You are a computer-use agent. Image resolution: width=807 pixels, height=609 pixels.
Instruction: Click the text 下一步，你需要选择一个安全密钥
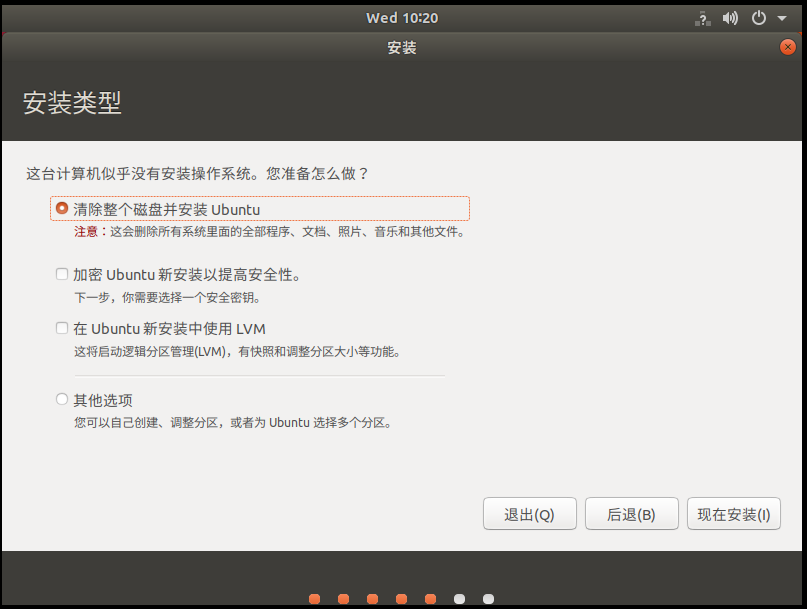click(x=167, y=298)
